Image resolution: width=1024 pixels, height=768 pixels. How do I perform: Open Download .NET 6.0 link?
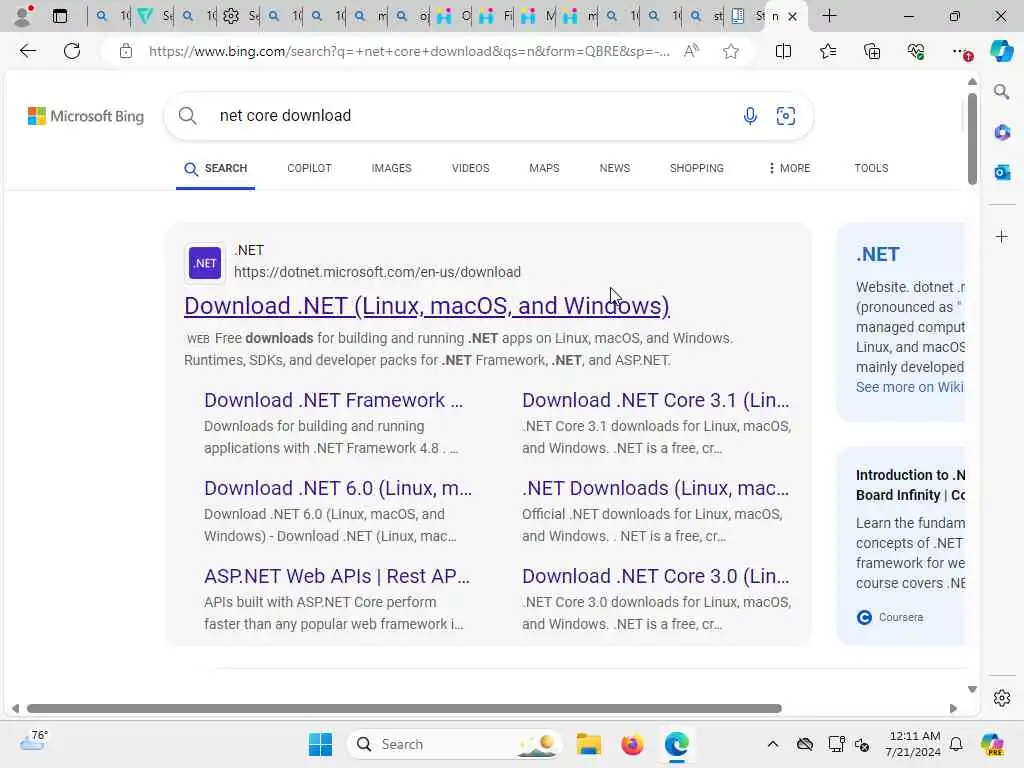pyautogui.click(x=338, y=488)
